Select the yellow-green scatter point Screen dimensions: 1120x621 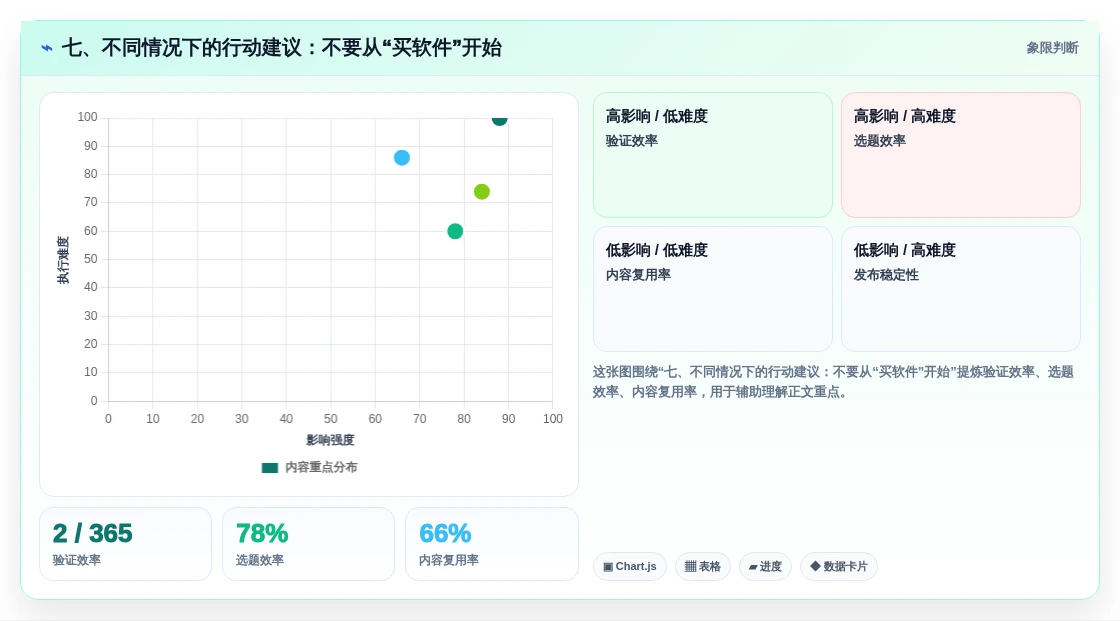click(x=481, y=192)
